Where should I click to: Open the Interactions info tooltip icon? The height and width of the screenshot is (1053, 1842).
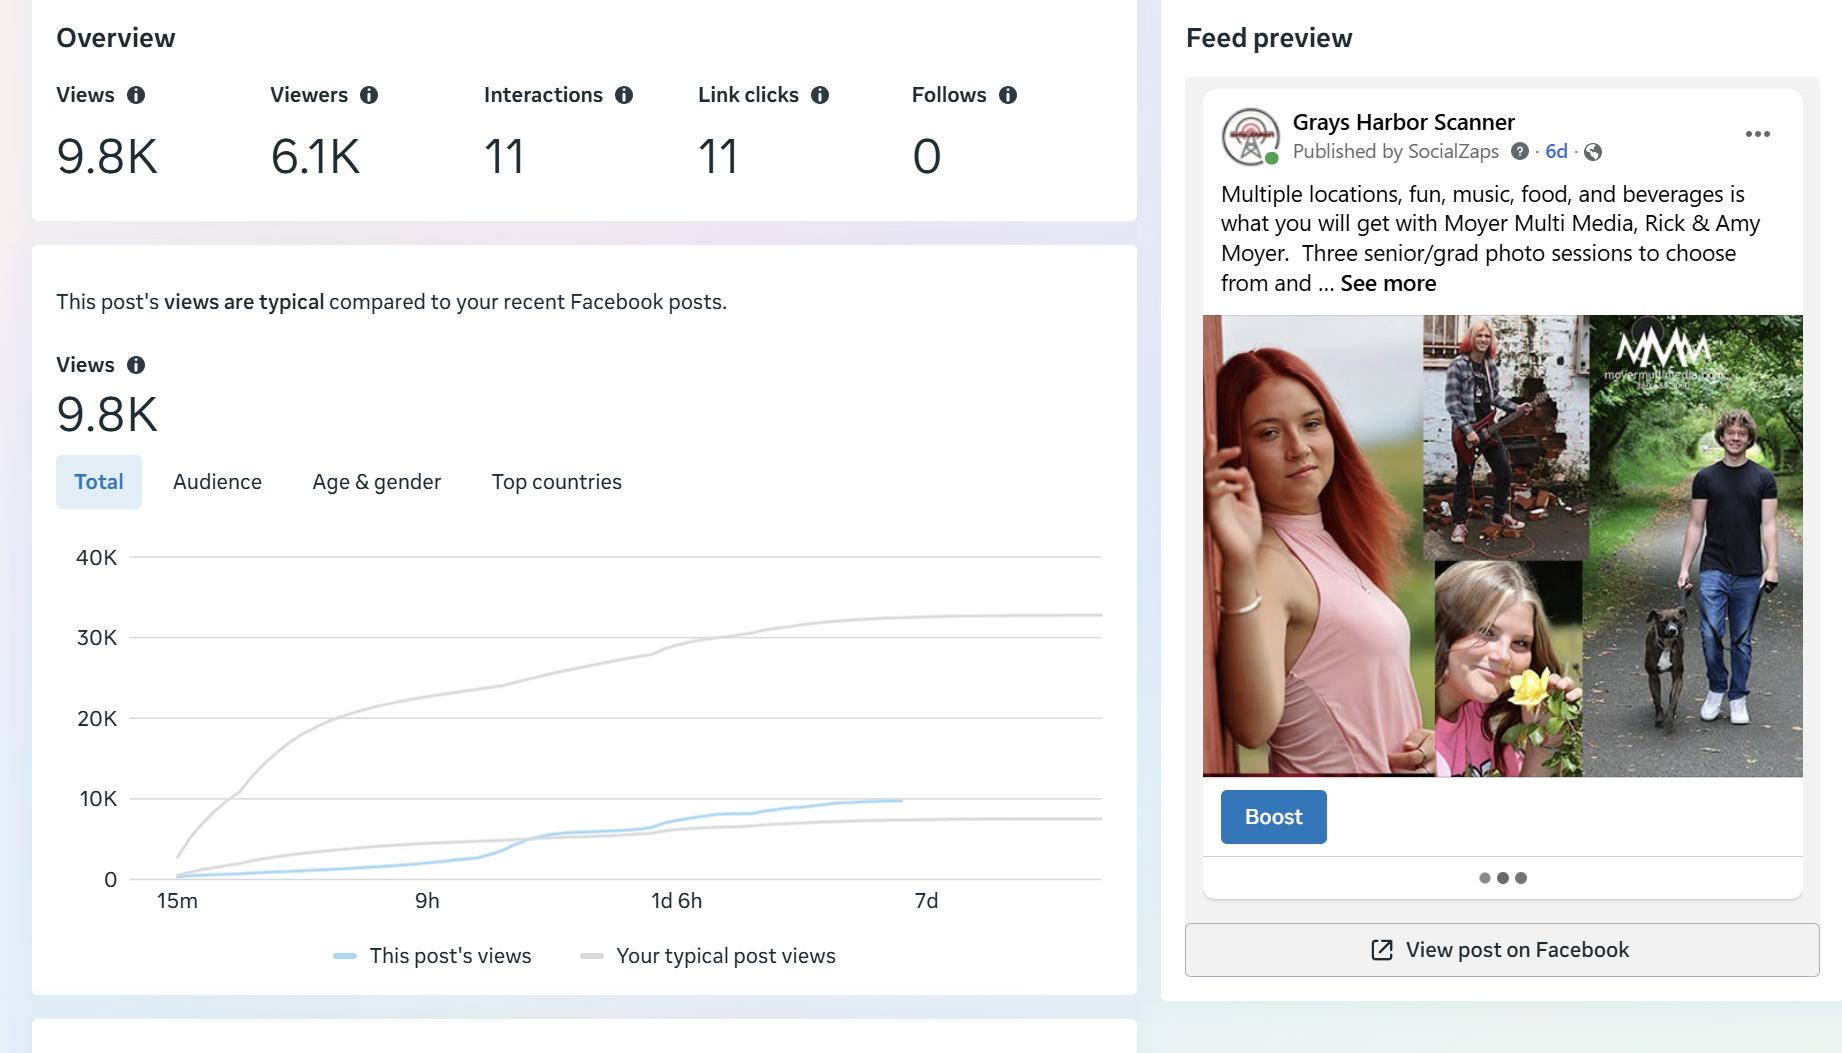click(624, 95)
